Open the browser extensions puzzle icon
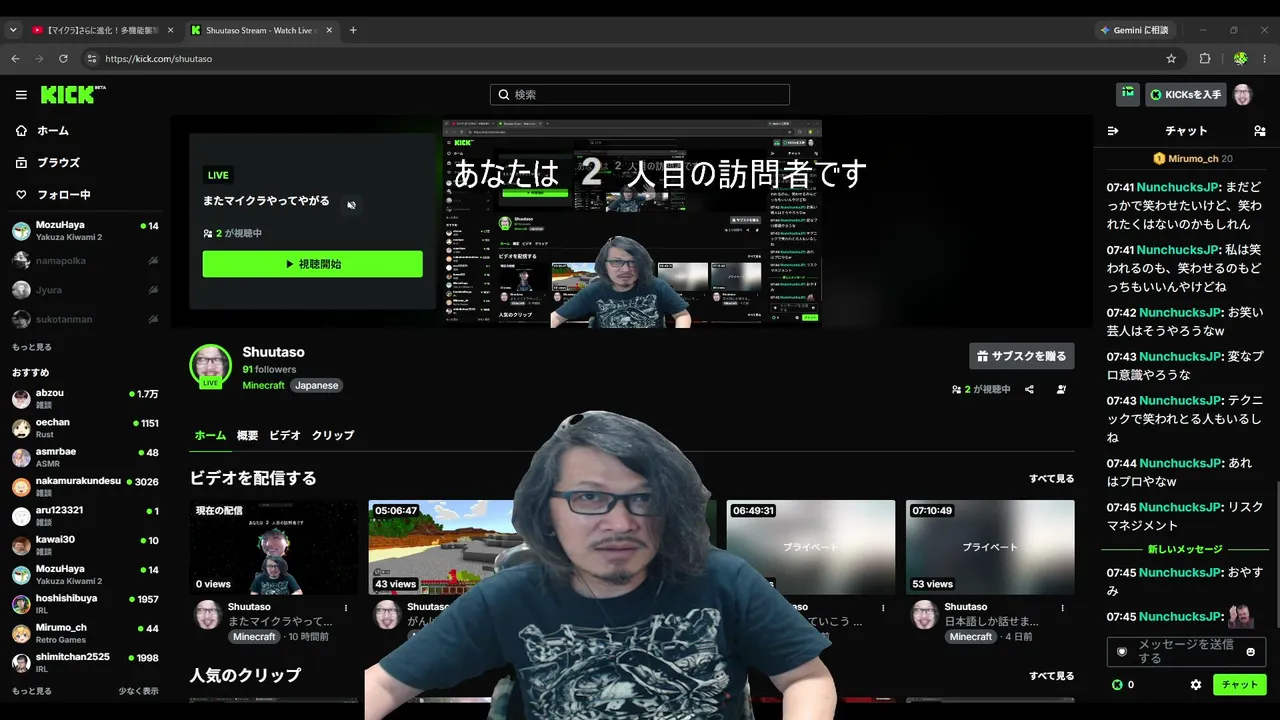 click(x=1205, y=59)
